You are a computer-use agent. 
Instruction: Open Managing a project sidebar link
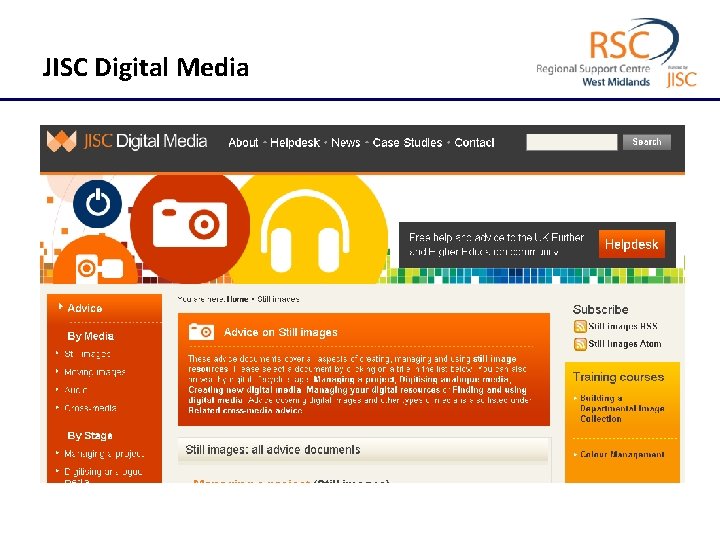click(x=104, y=454)
